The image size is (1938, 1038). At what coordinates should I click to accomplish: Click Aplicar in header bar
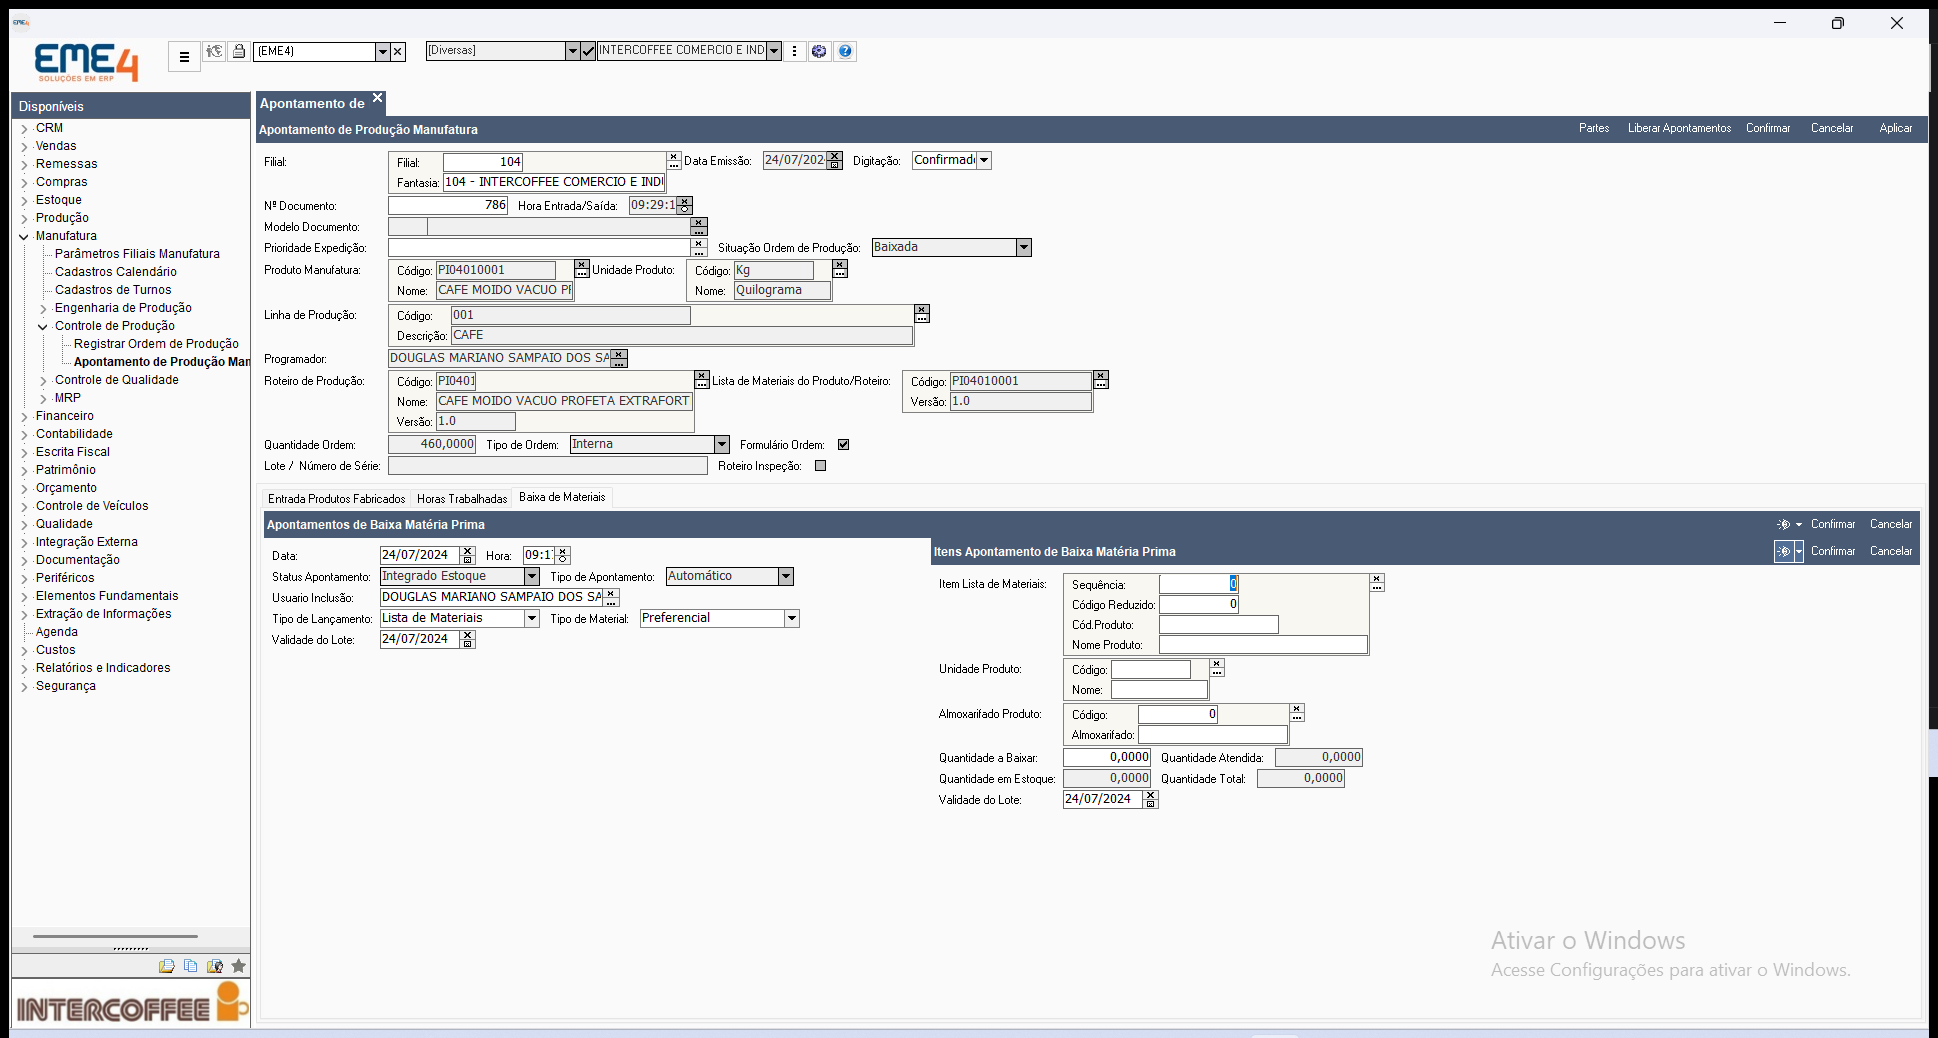coord(1895,128)
